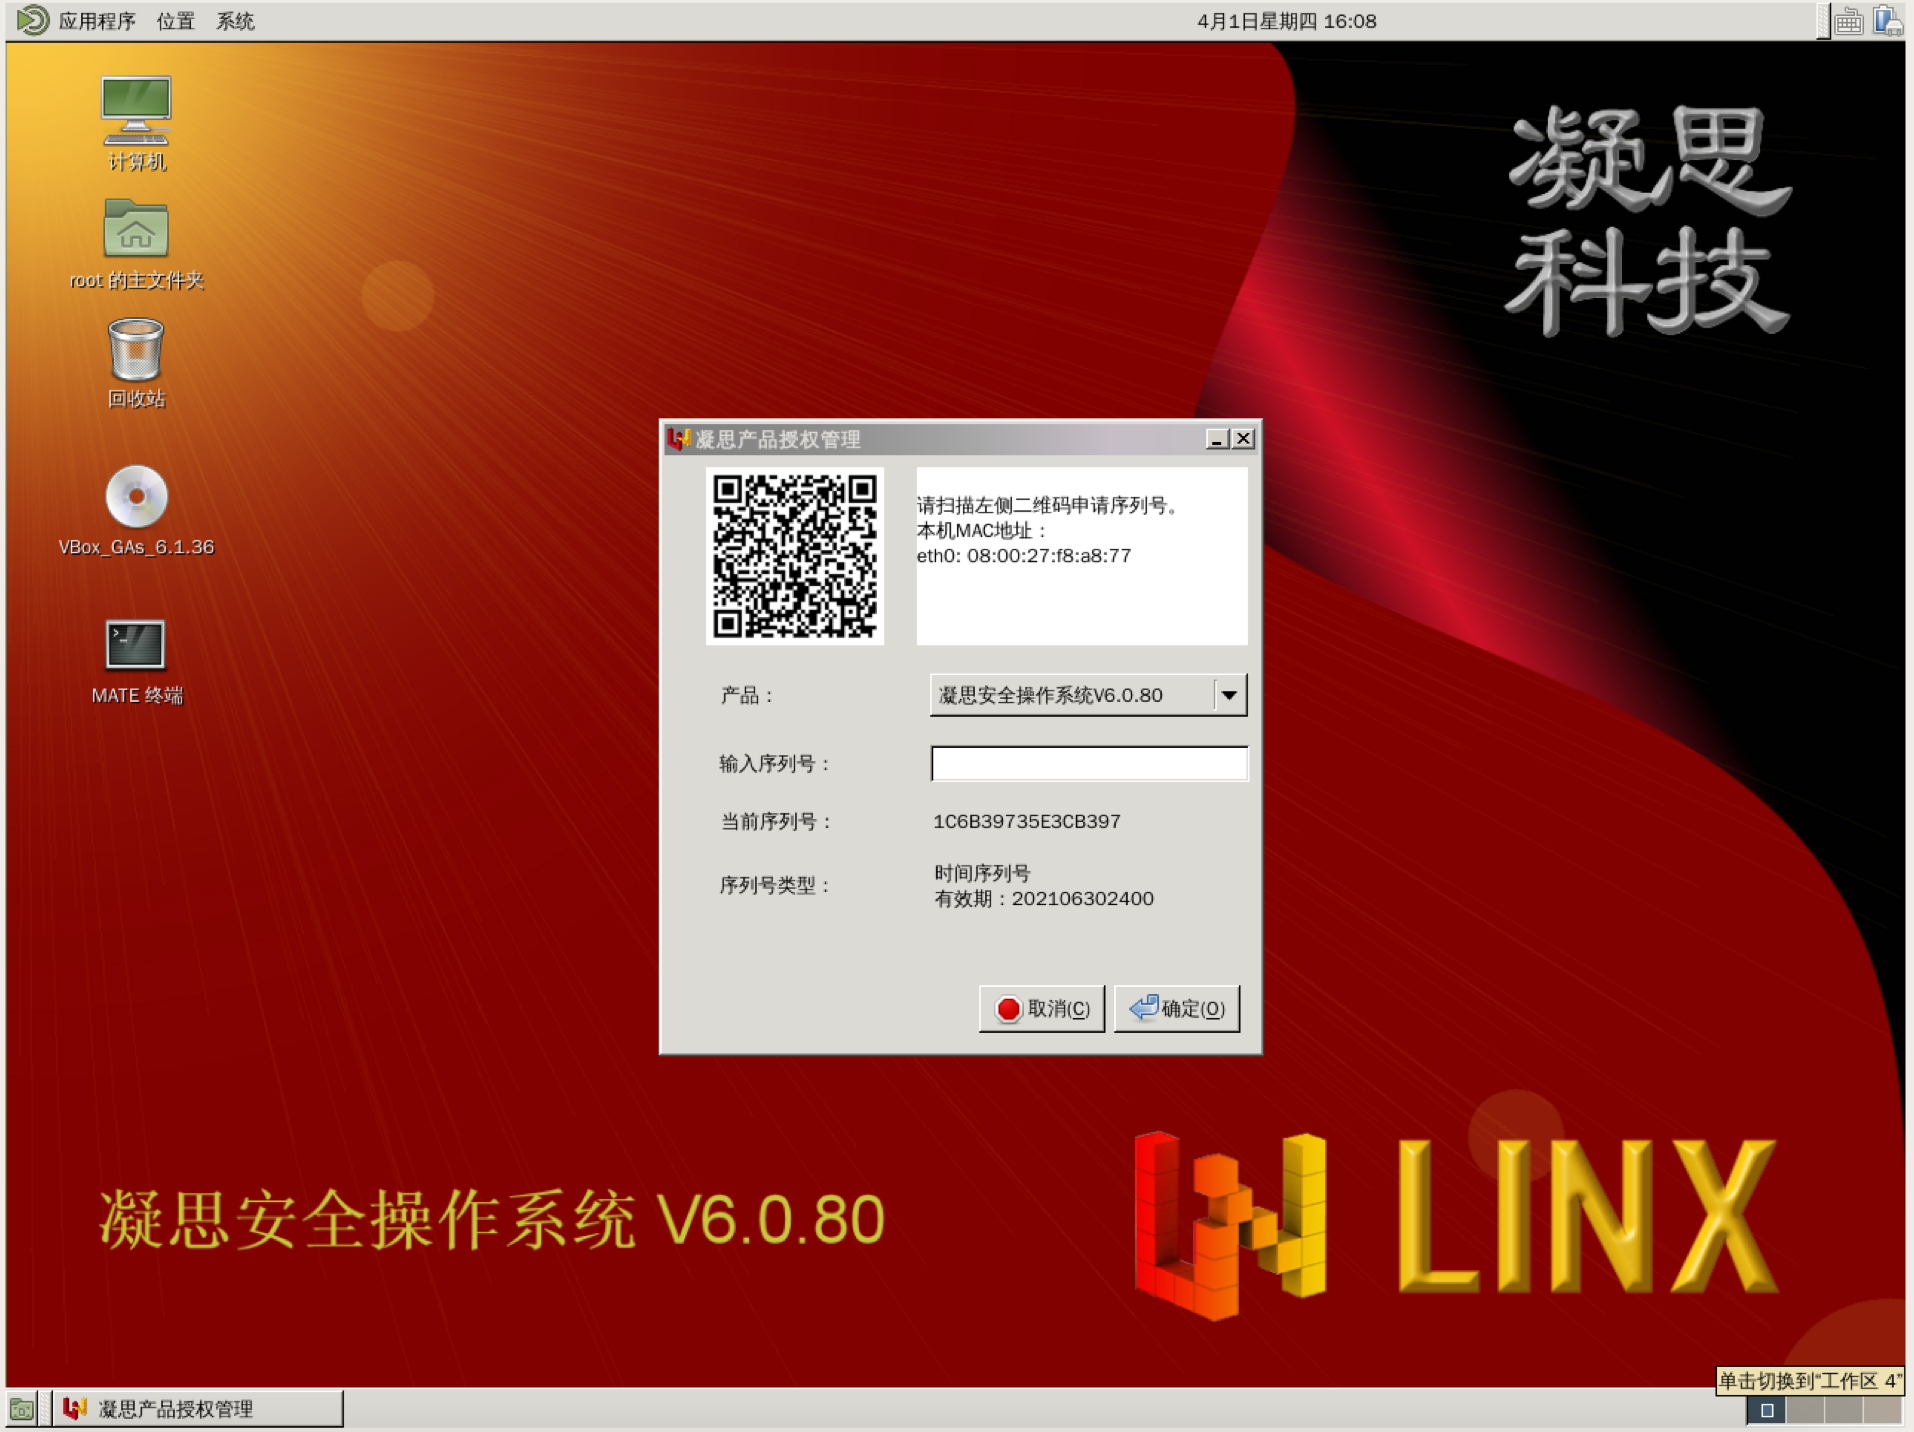1914x1432 pixels.
Task: Click the QR code image in the dialog
Action: 795,556
